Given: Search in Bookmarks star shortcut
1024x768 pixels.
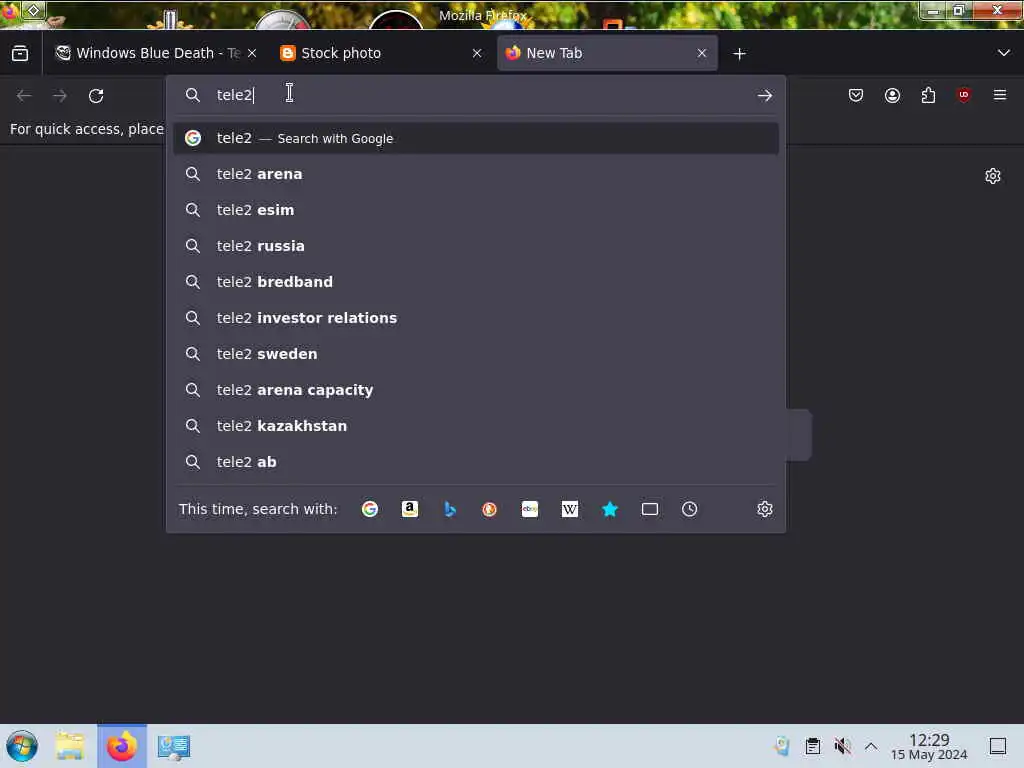Looking at the screenshot, I should coord(609,509).
